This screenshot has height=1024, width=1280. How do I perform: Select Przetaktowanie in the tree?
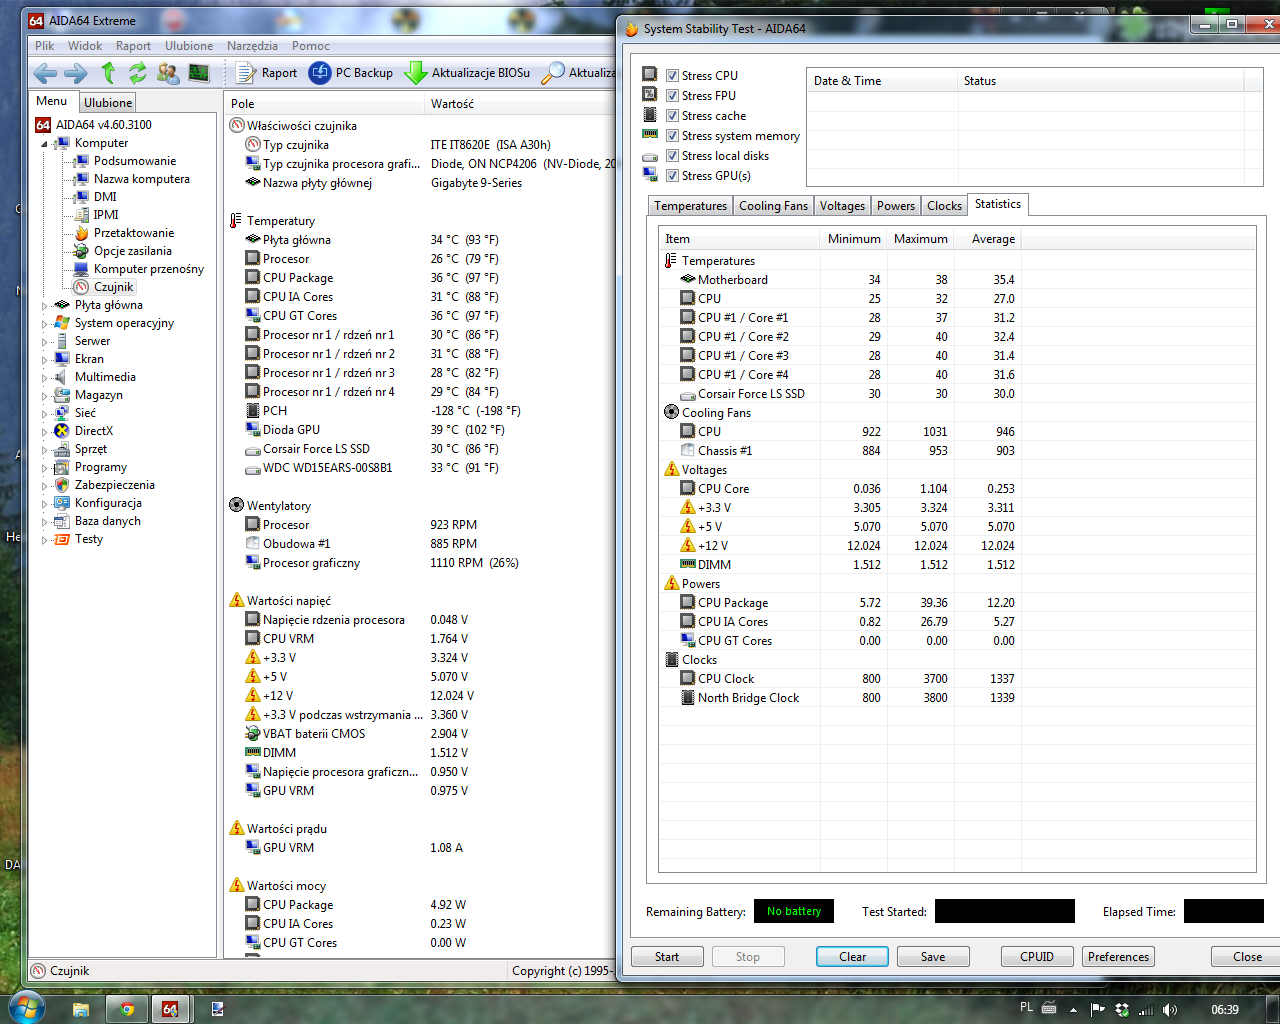coord(134,233)
